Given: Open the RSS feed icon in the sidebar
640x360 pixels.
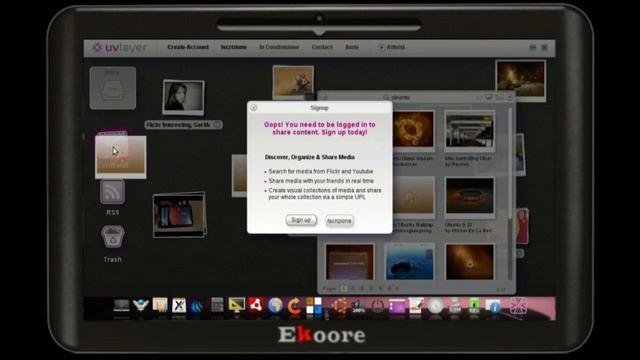Looking at the screenshot, I should pyautogui.click(x=112, y=192).
